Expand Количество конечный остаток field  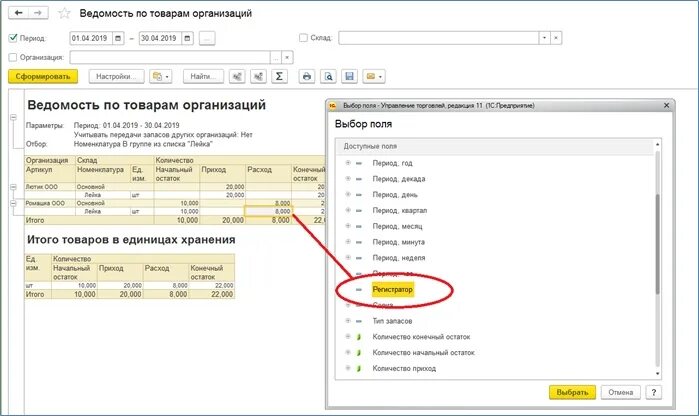(348, 337)
